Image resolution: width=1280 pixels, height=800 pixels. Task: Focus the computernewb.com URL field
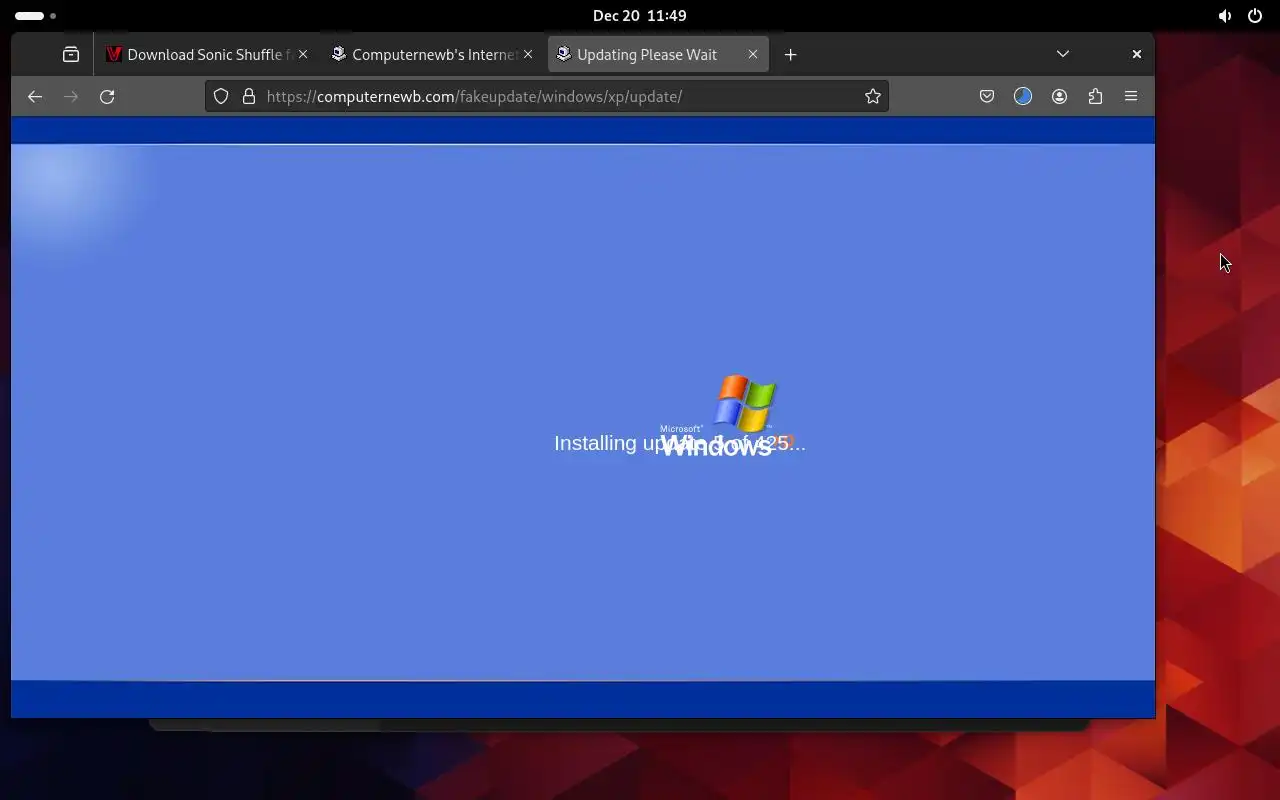(x=547, y=96)
